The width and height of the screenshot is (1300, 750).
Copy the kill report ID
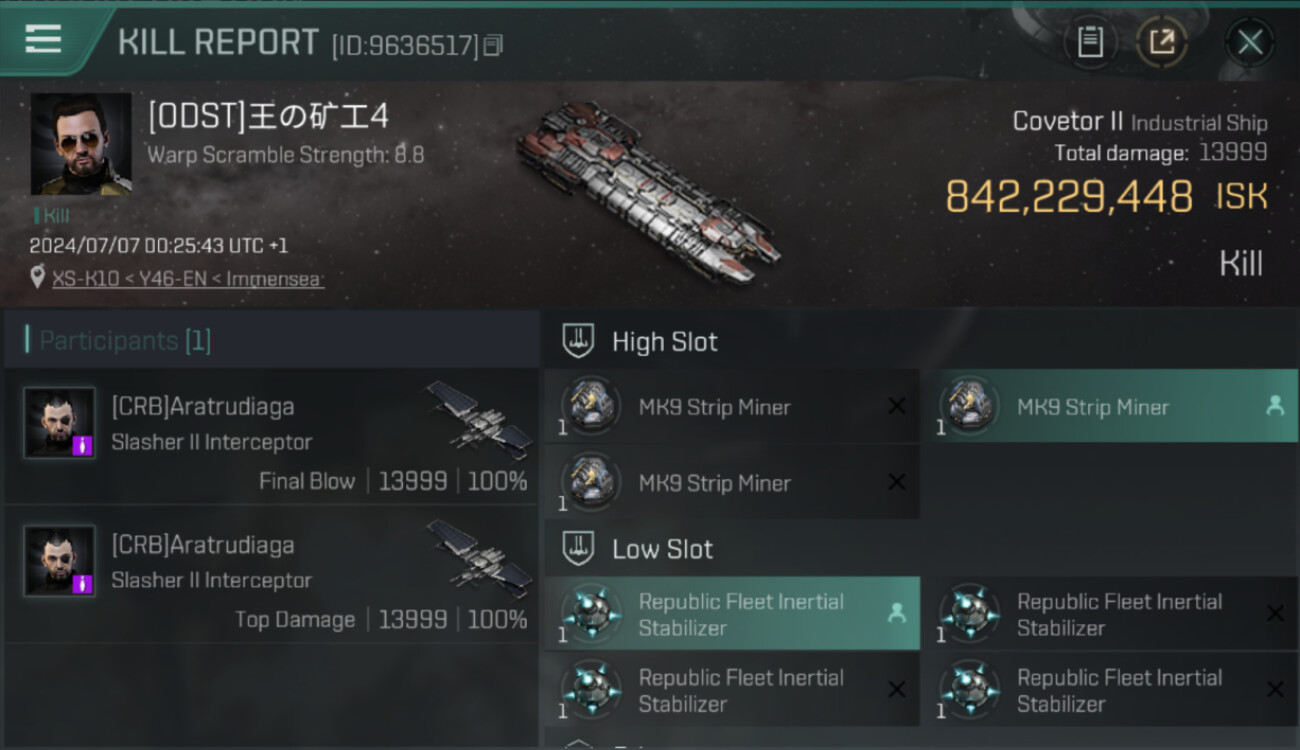coord(493,45)
